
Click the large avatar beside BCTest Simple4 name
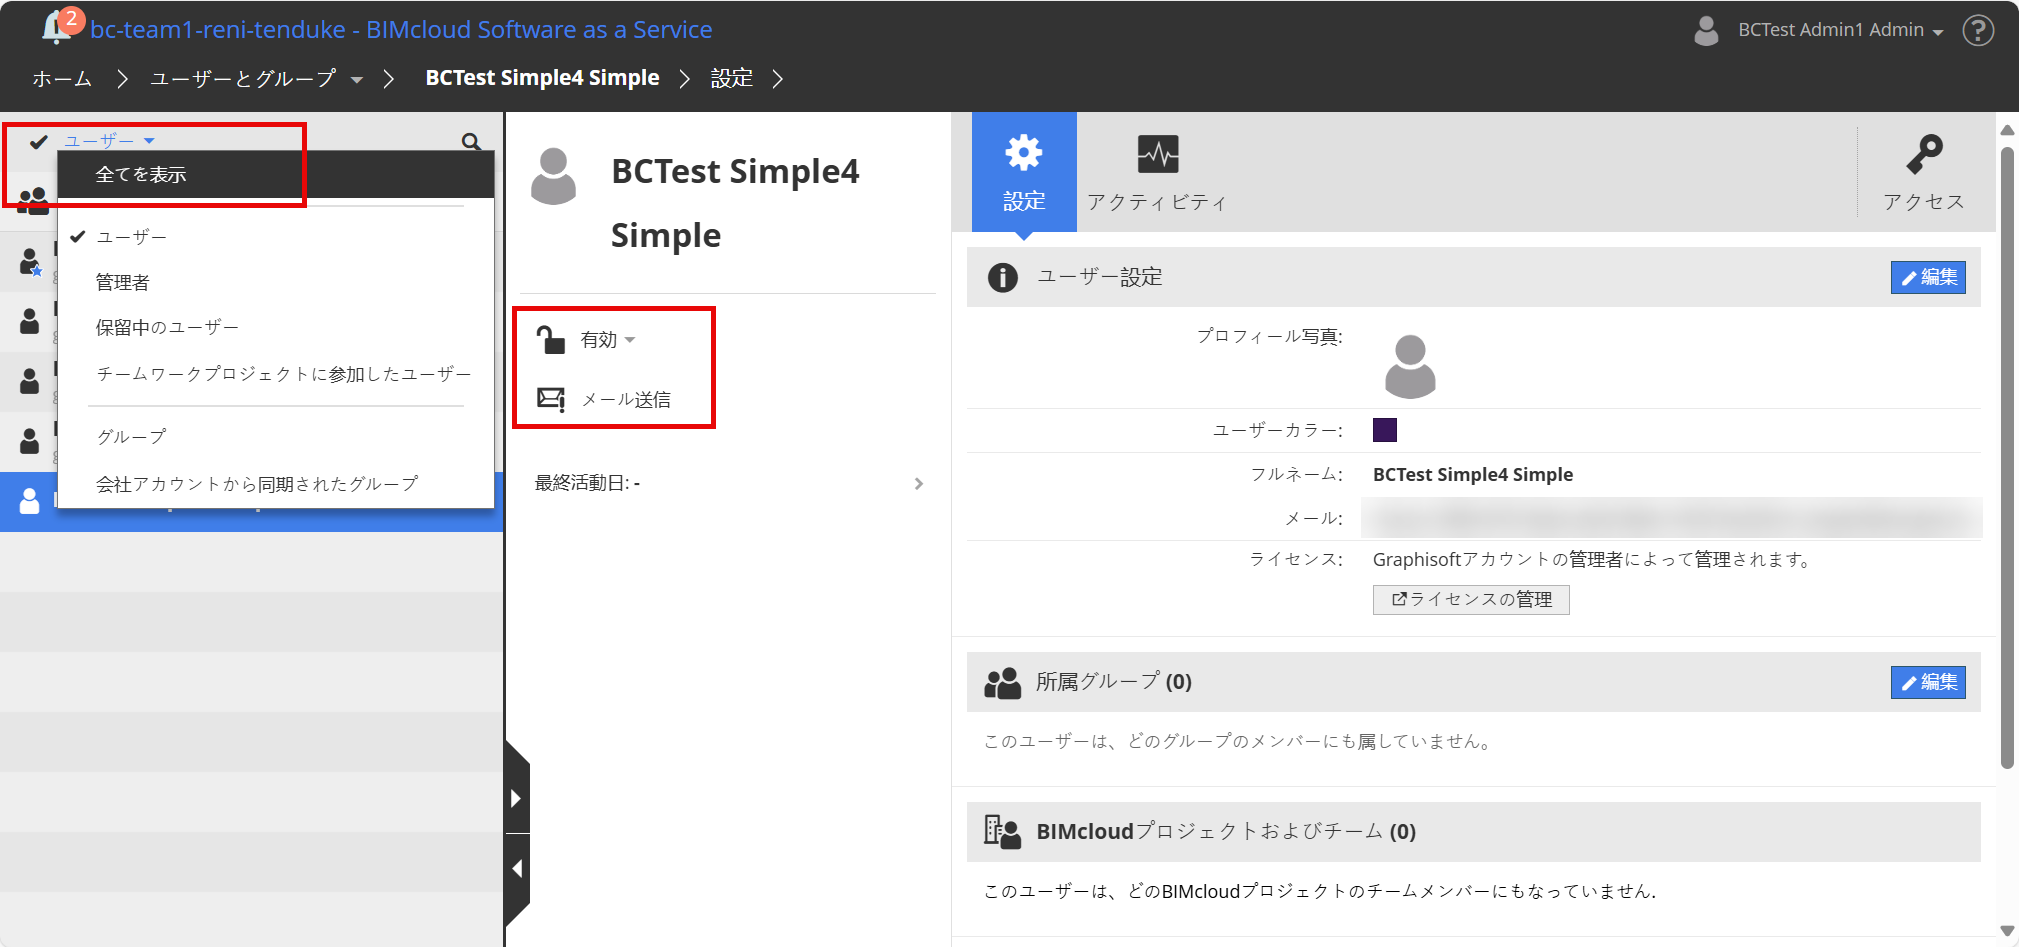click(553, 176)
